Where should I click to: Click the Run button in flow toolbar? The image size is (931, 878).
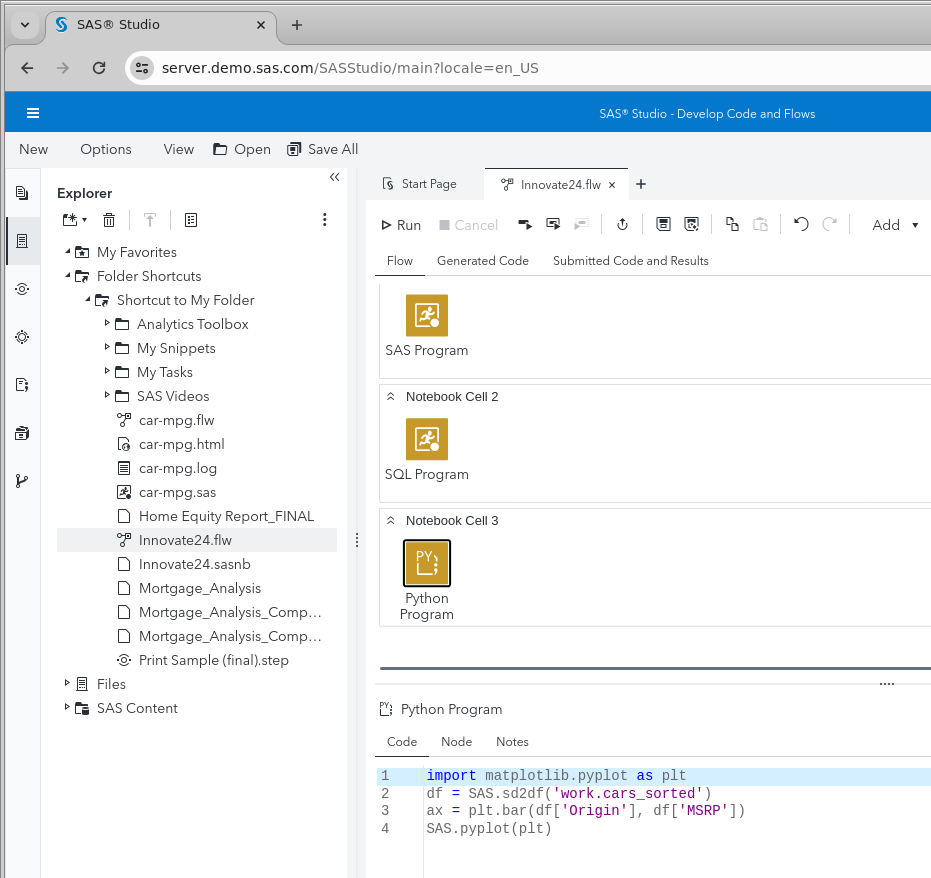coord(401,225)
